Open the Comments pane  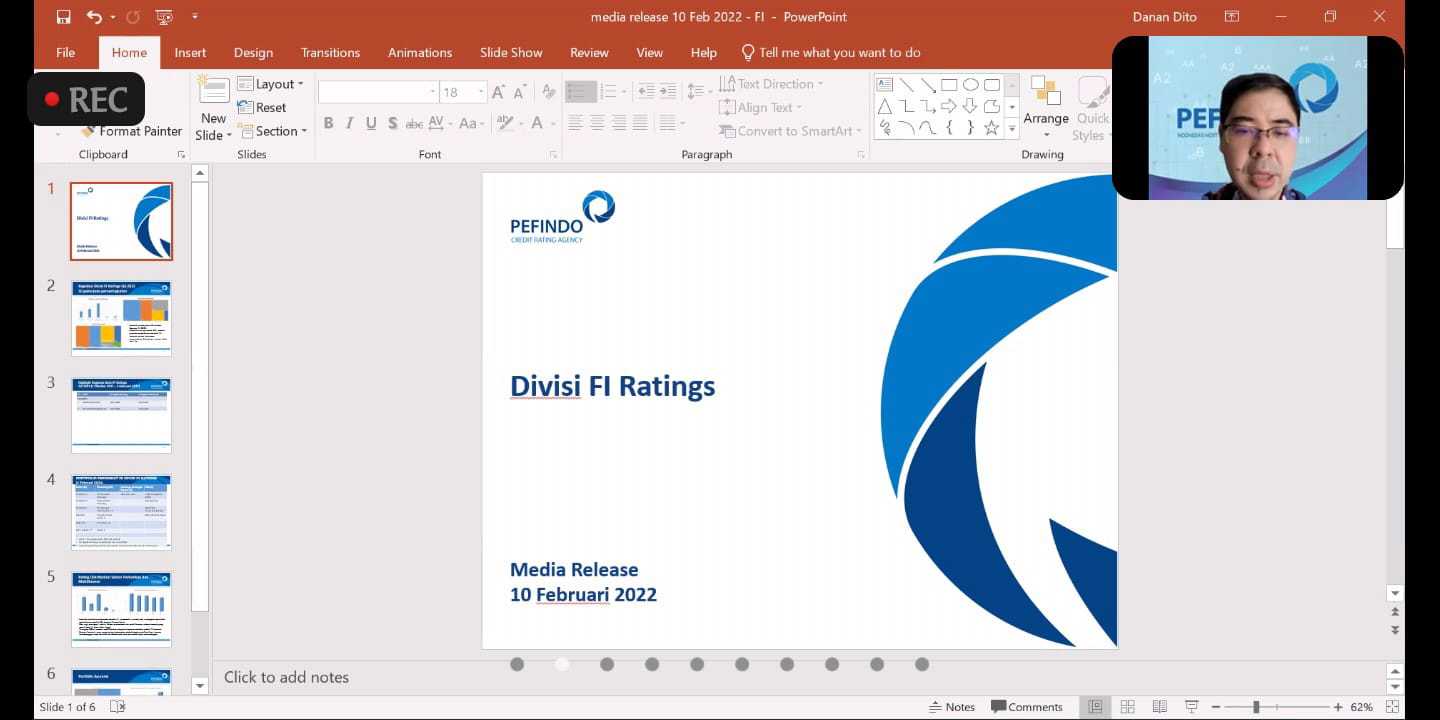(x=1027, y=707)
